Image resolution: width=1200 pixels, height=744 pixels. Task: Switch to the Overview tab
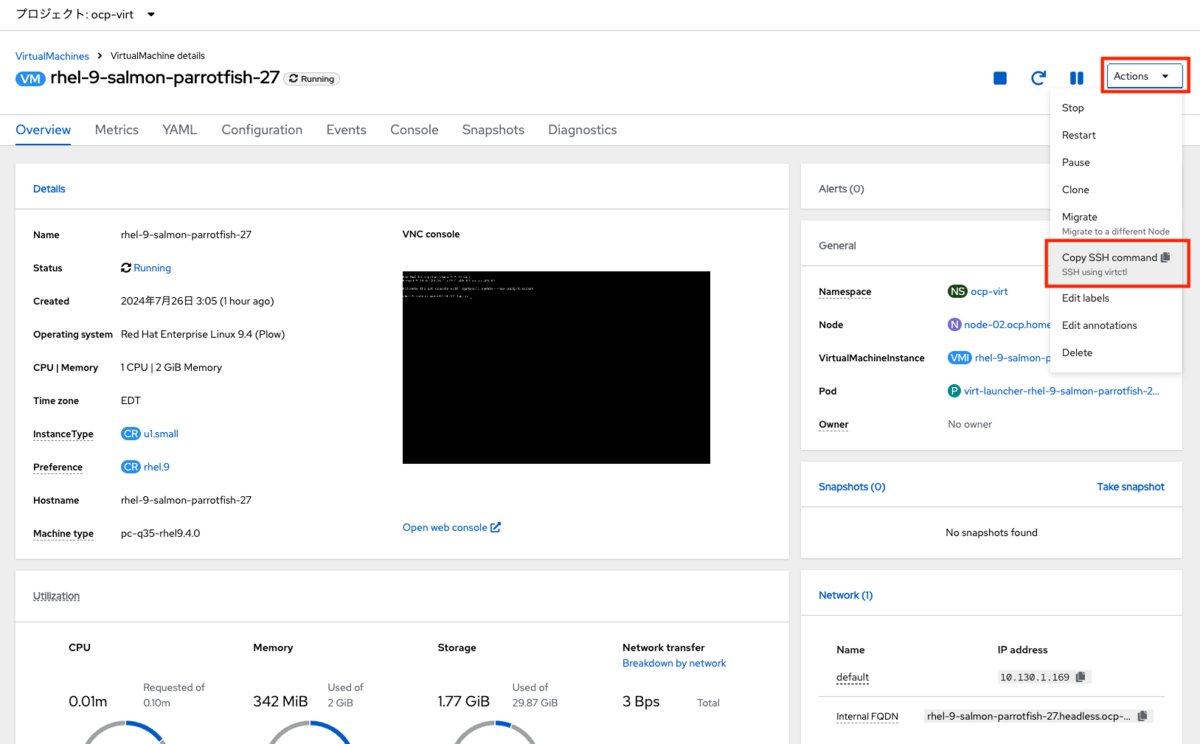(43, 130)
